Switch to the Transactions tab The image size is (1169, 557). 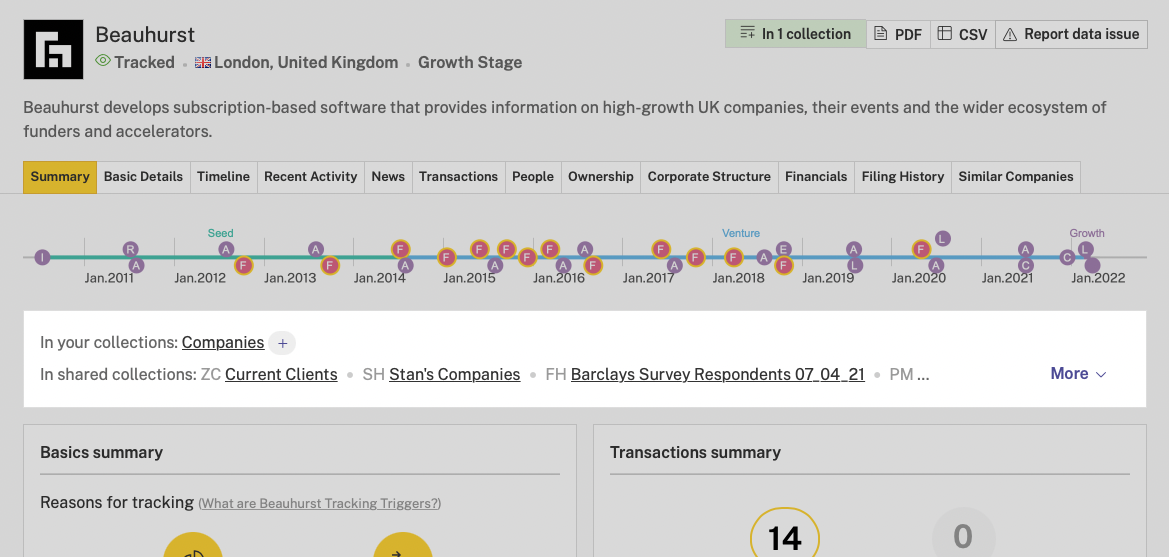(x=459, y=177)
